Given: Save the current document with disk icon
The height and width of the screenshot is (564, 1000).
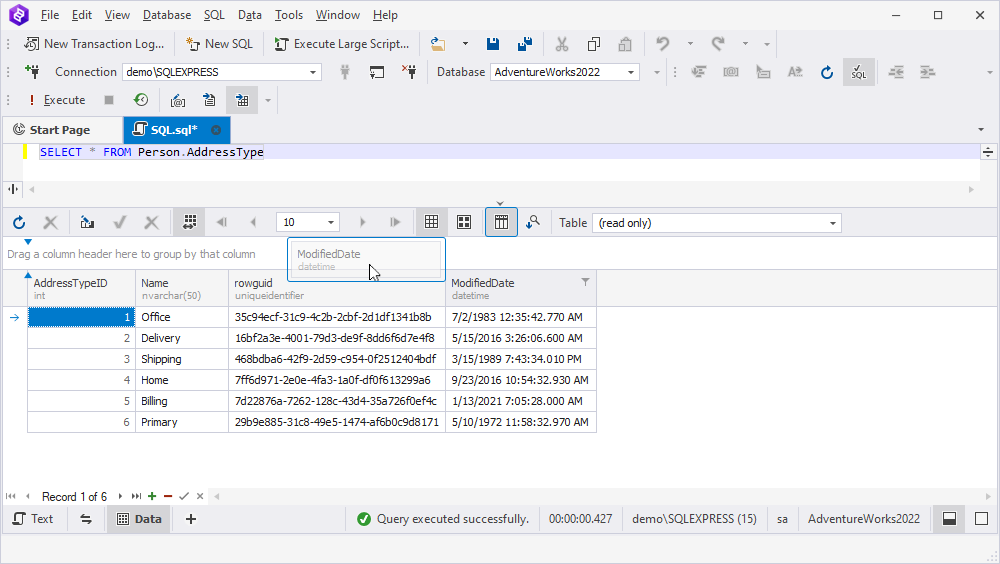Looking at the screenshot, I should click(493, 44).
